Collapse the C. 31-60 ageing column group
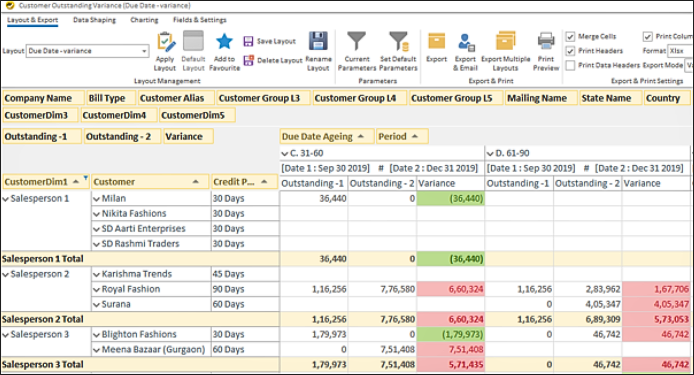The height and width of the screenshot is (375, 694). pos(285,154)
